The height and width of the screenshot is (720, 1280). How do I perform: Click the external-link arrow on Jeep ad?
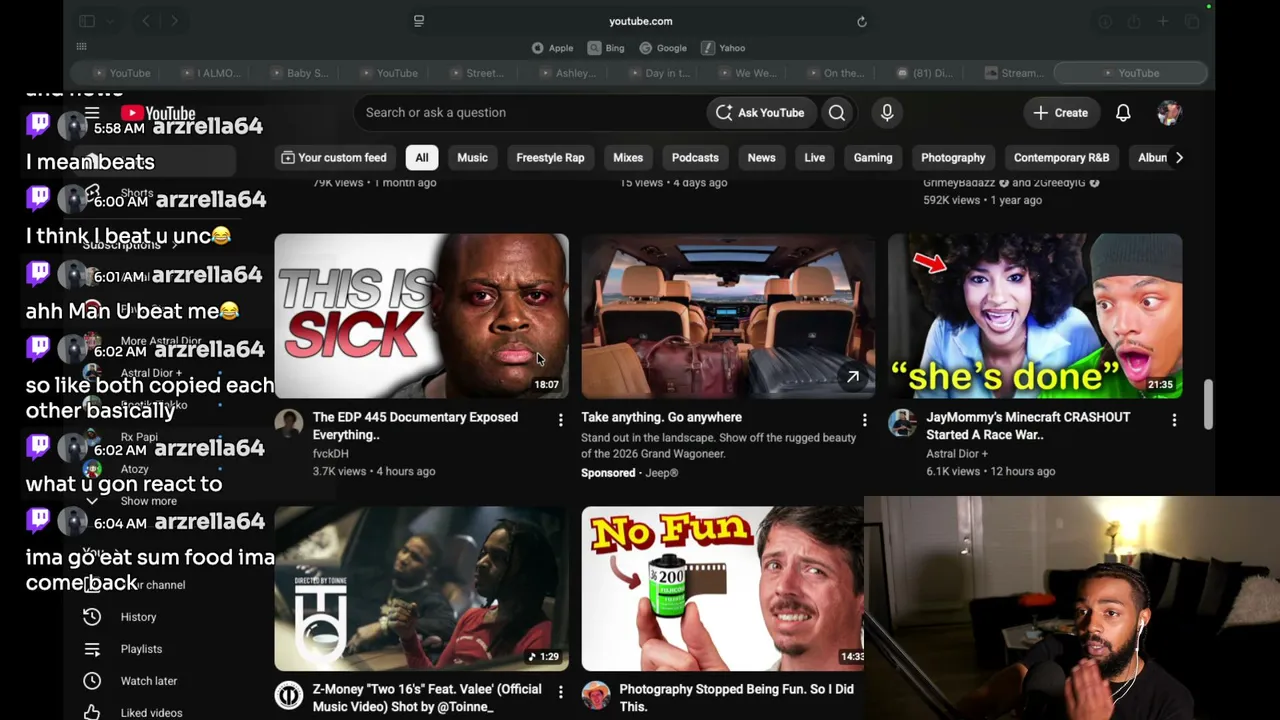coord(853,377)
